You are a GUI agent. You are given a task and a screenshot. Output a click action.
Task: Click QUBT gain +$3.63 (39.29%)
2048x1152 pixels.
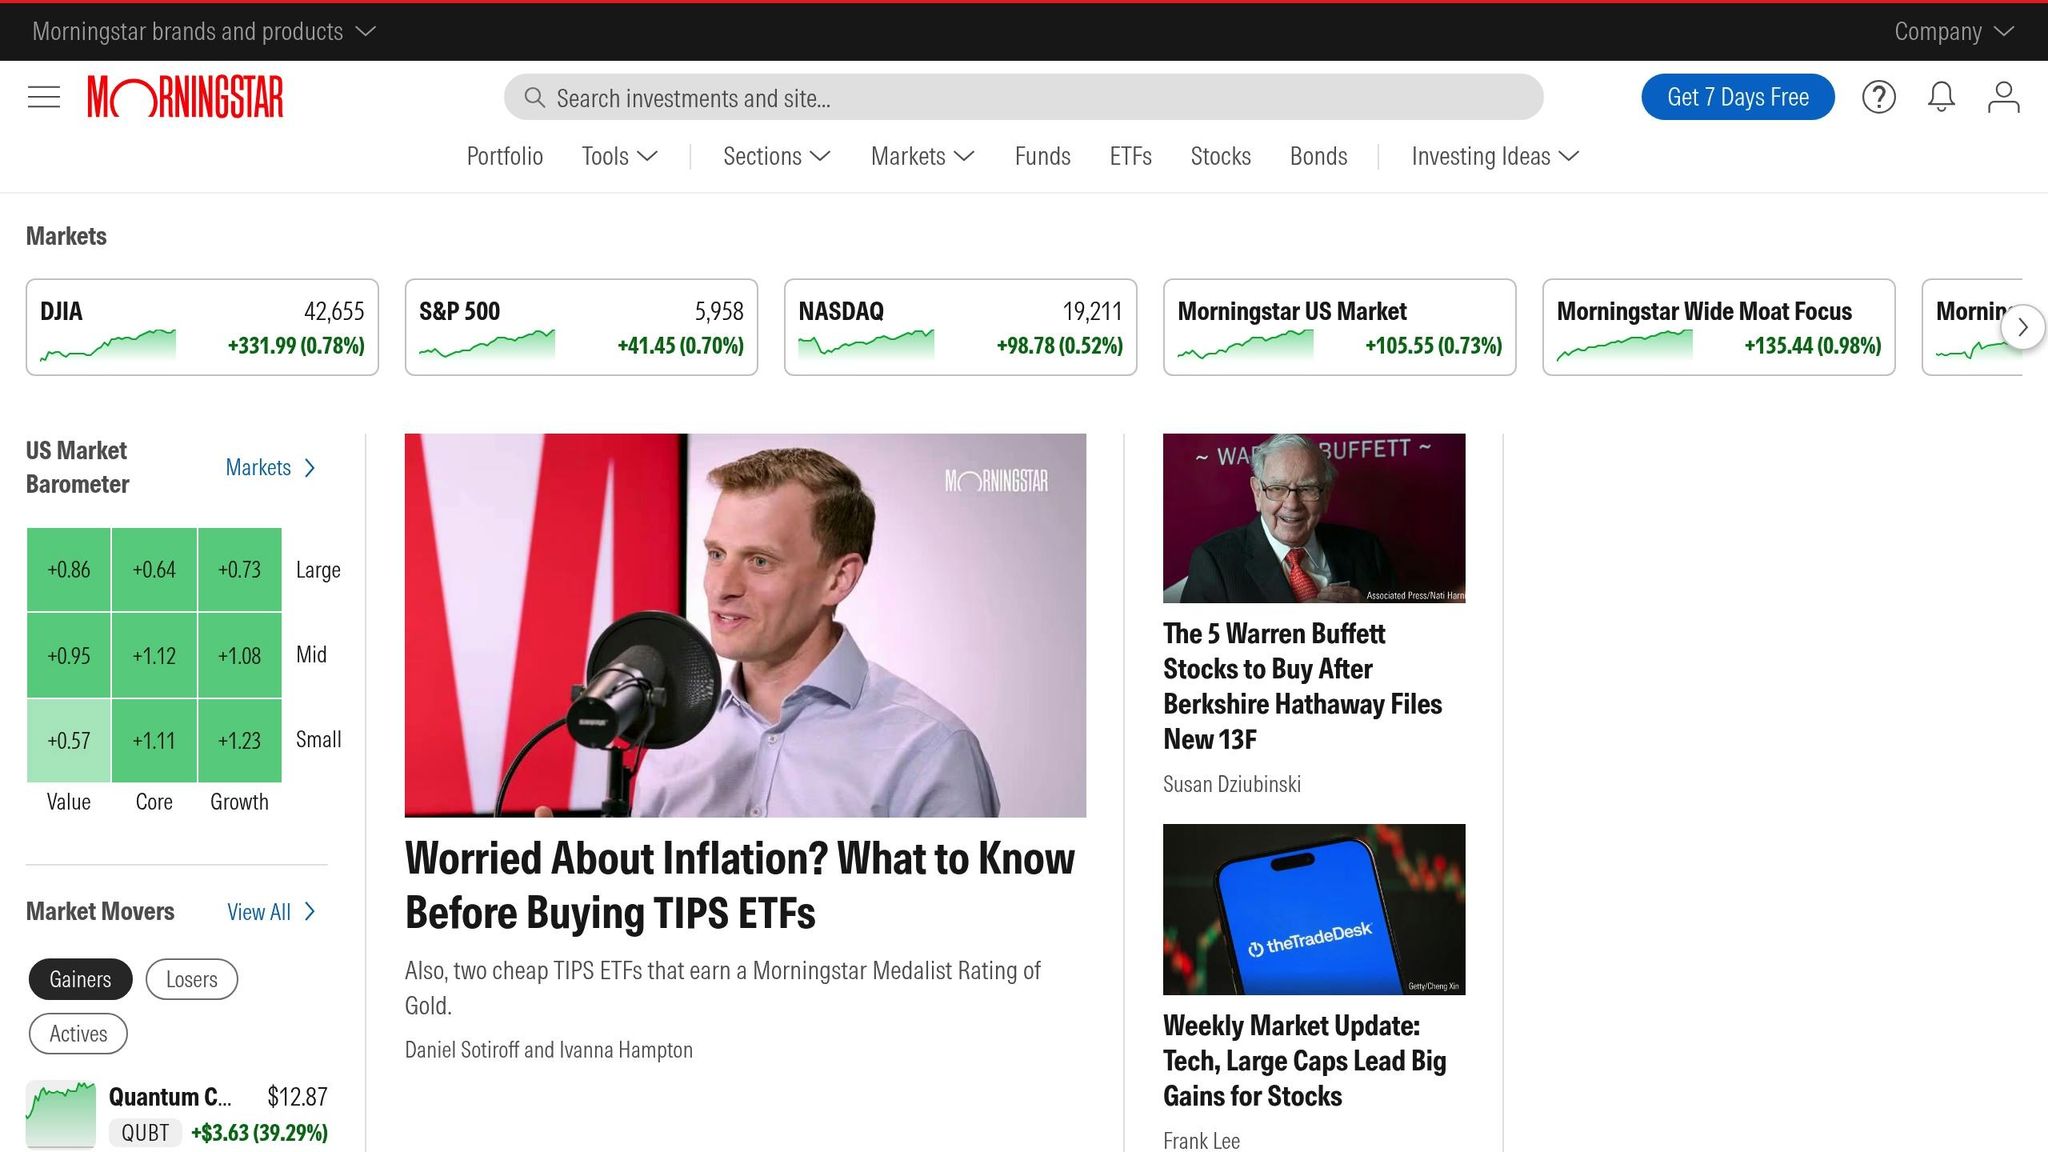259,1133
